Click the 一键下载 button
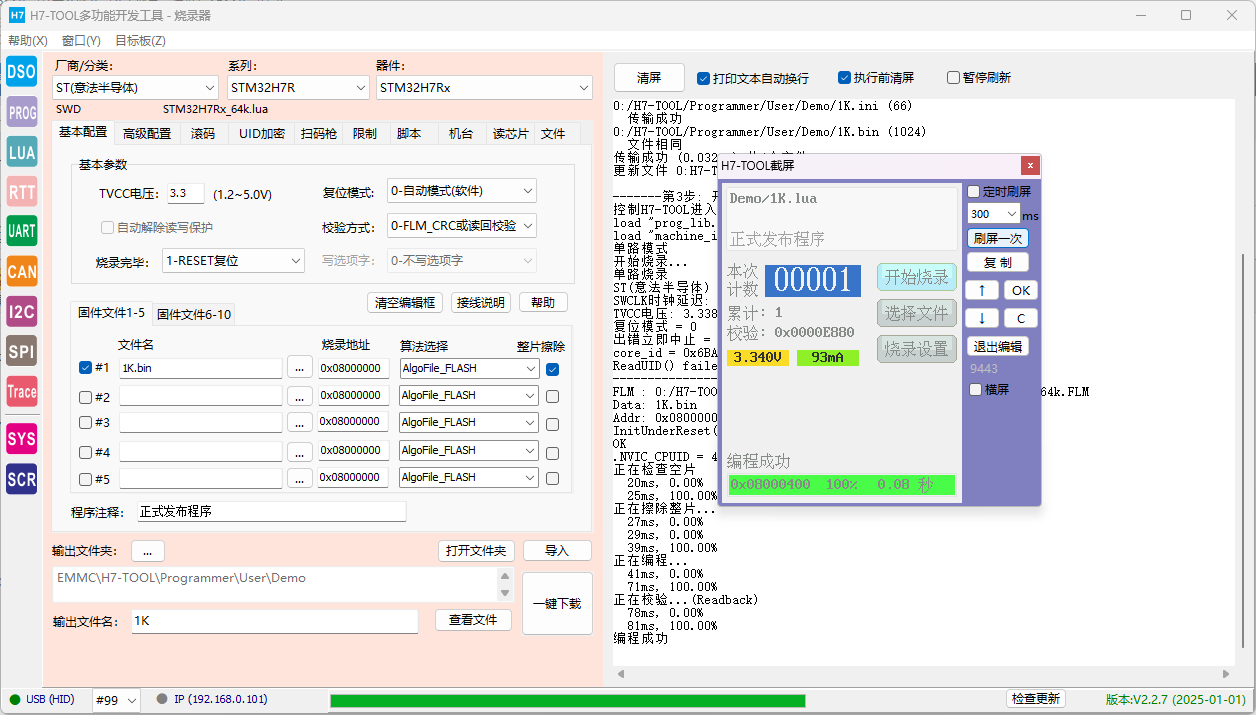This screenshot has width=1256, height=715. point(557,603)
